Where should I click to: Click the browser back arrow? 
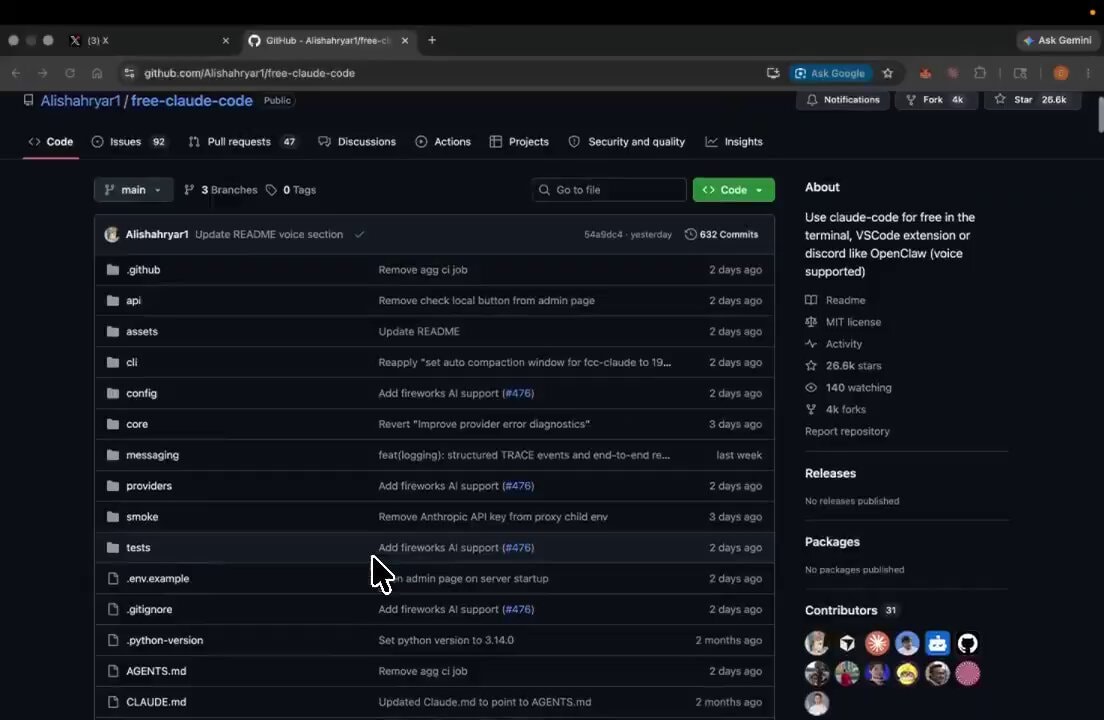pyautogui.click(x=15, y=73)
